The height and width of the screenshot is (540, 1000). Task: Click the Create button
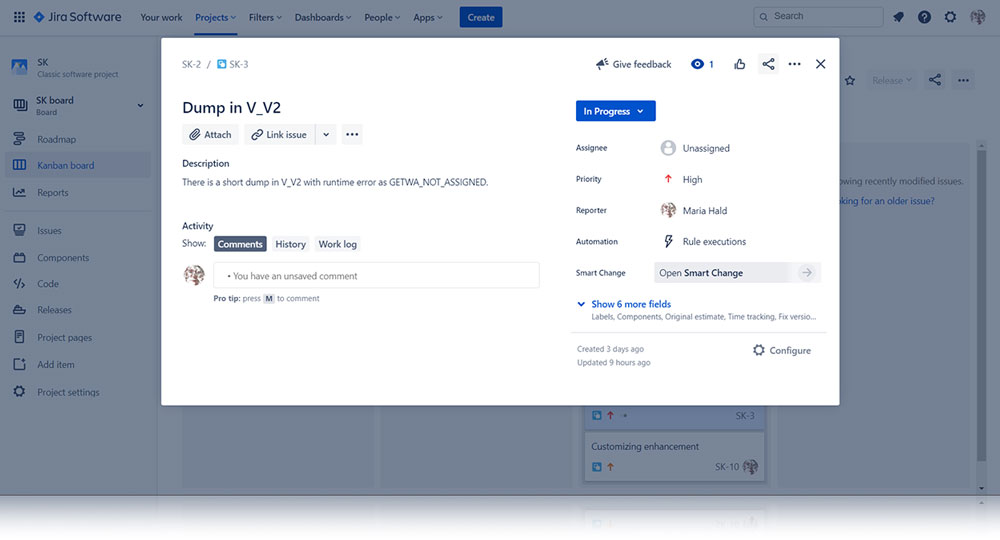tap(481, 17)
